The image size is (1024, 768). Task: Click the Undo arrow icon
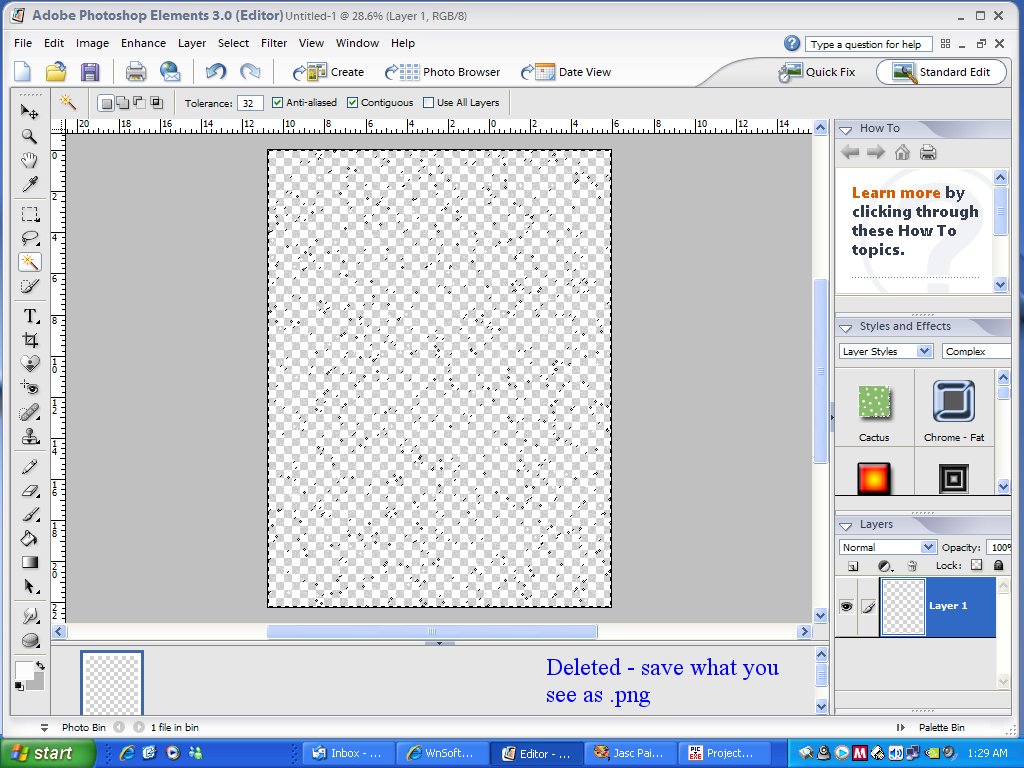[x=216, y=72]
